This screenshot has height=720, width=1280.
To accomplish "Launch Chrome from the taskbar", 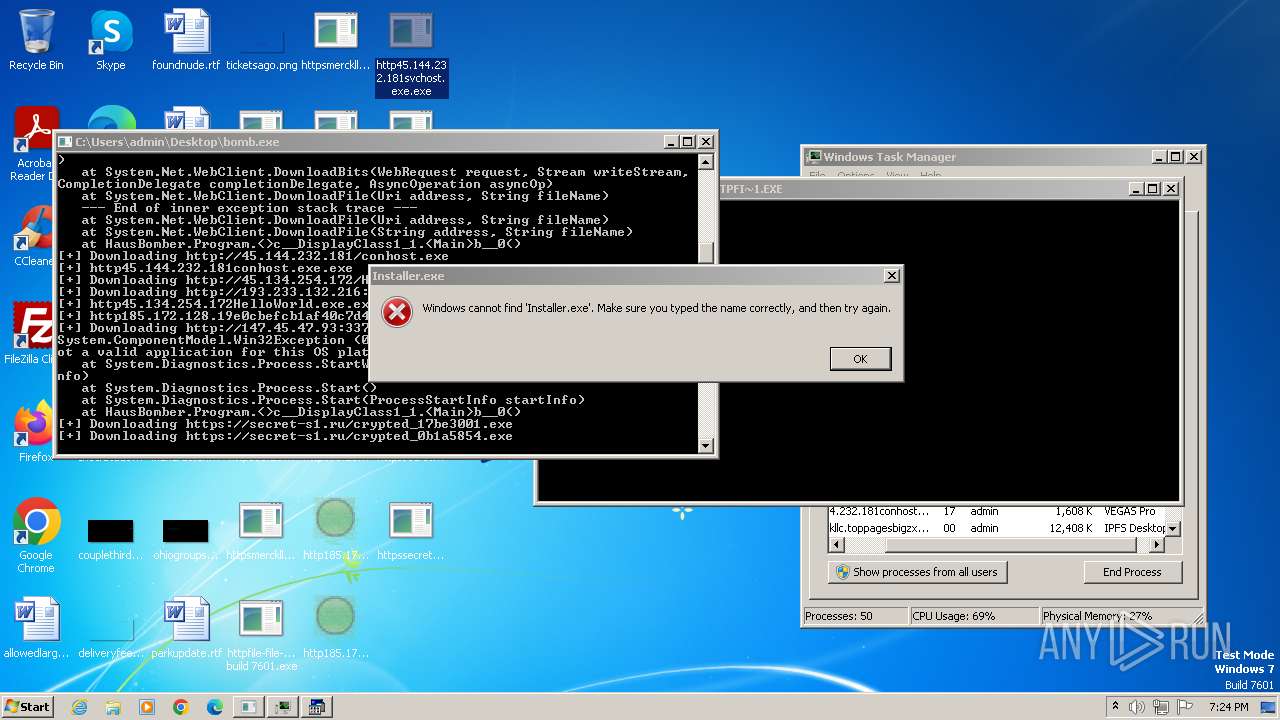I will tap(181, 707).
